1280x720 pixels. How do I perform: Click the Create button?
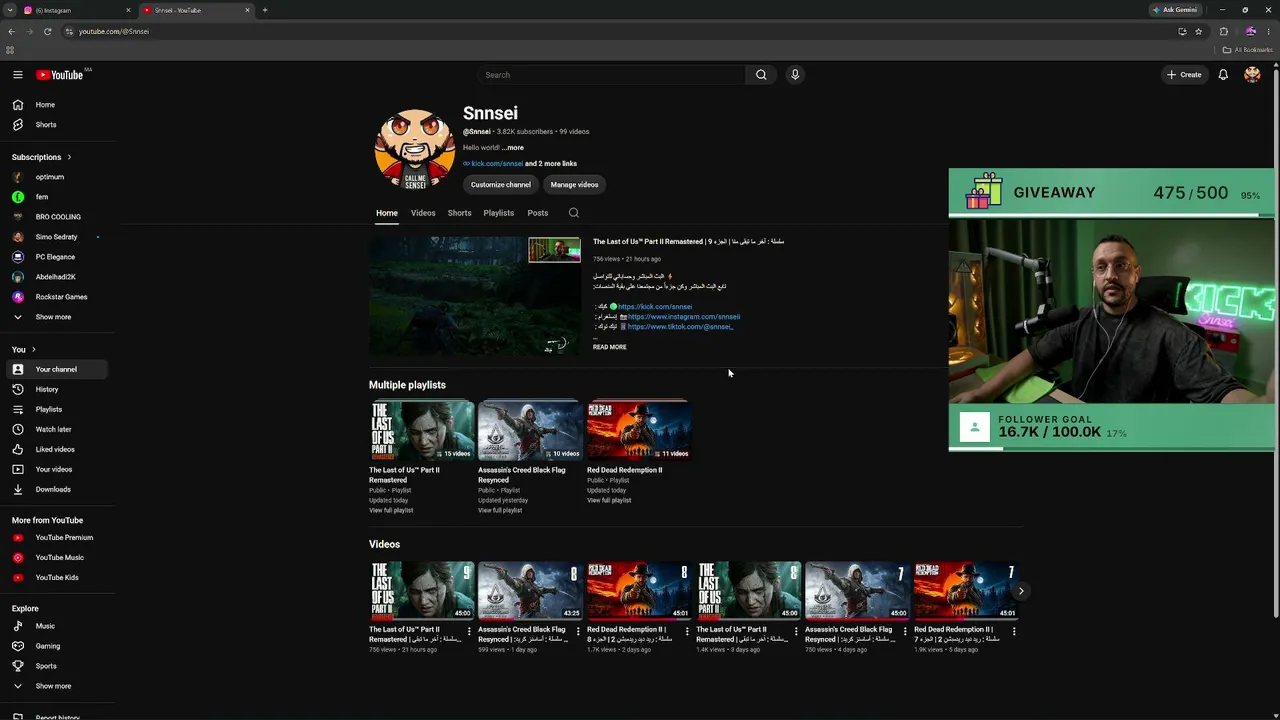tap(1184, 75)
